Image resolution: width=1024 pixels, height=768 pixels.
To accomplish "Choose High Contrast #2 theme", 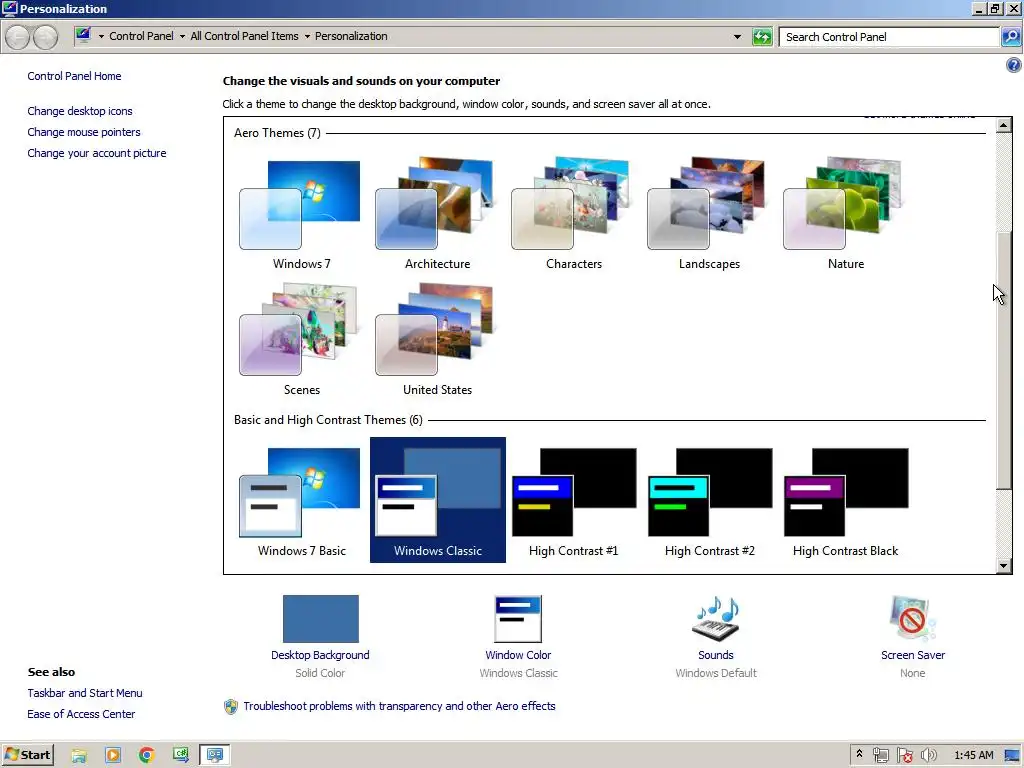I will click(x=709, y=500).
